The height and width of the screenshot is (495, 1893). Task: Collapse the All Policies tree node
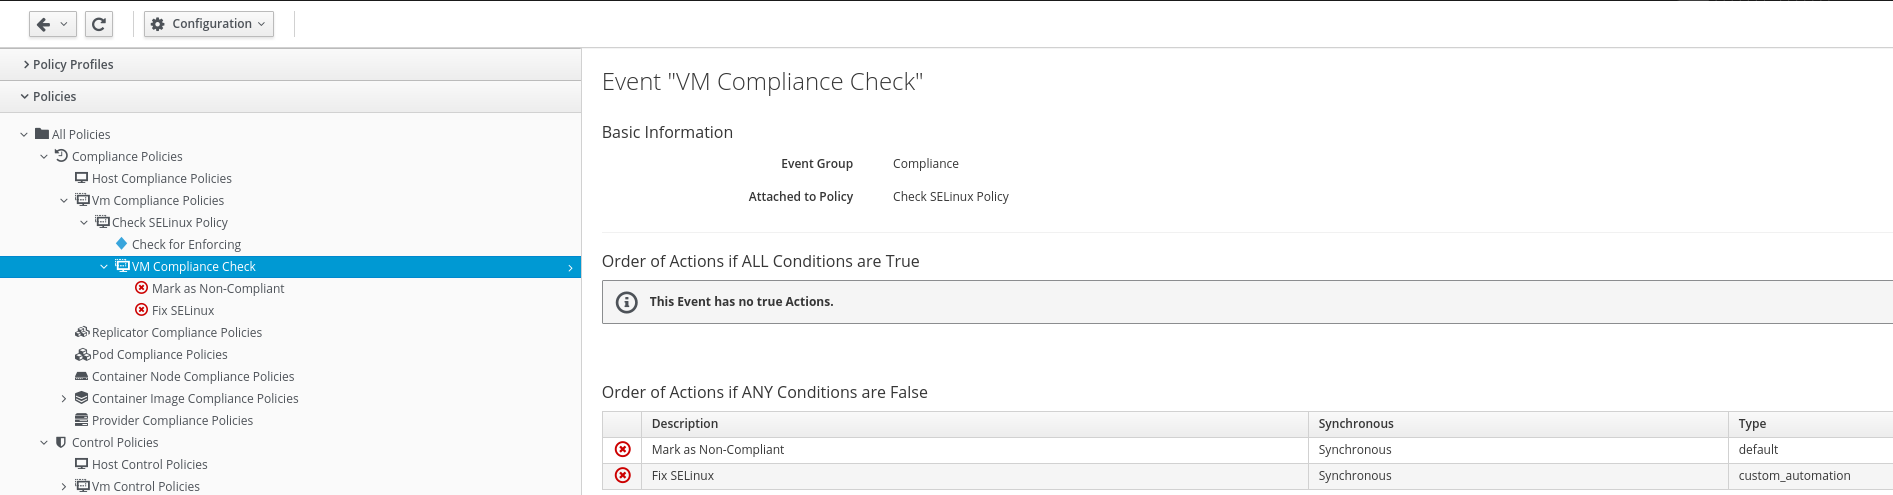coord(24,134)
